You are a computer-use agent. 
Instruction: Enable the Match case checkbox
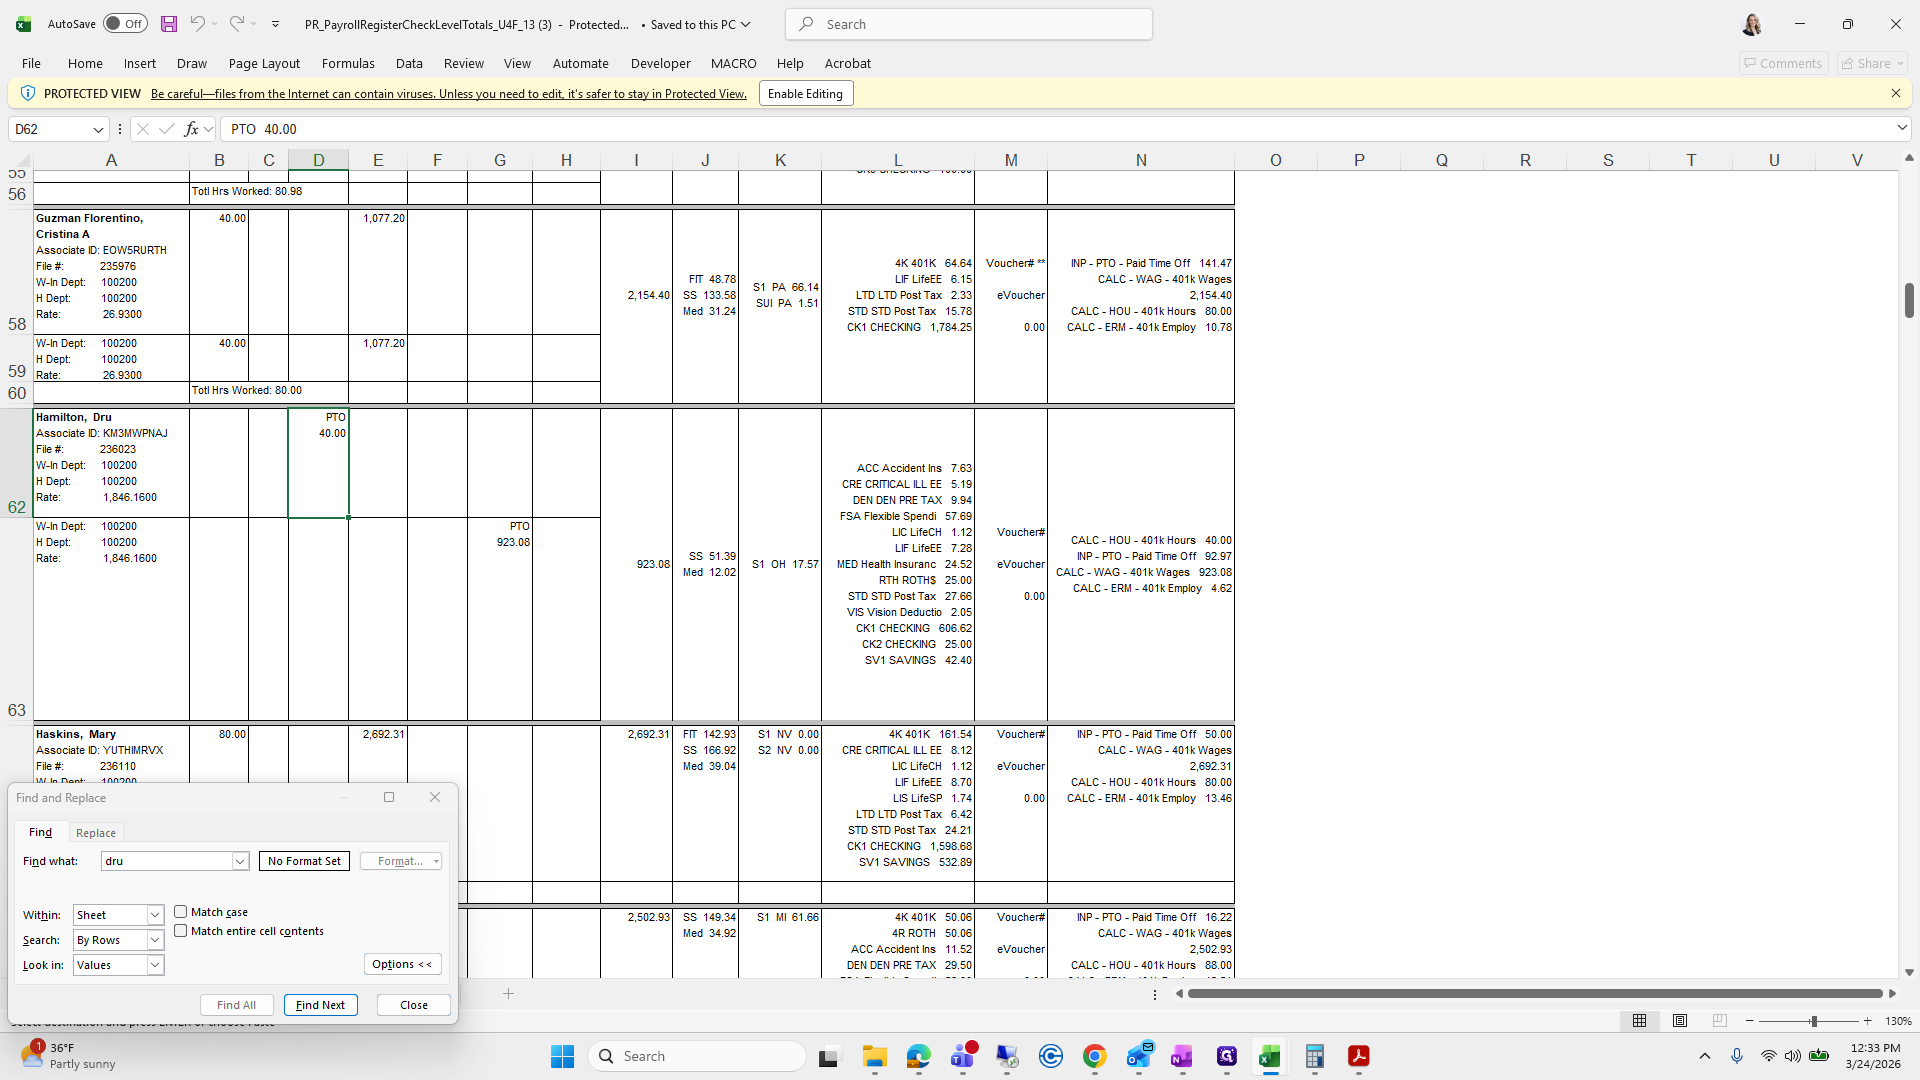point(181,912)
